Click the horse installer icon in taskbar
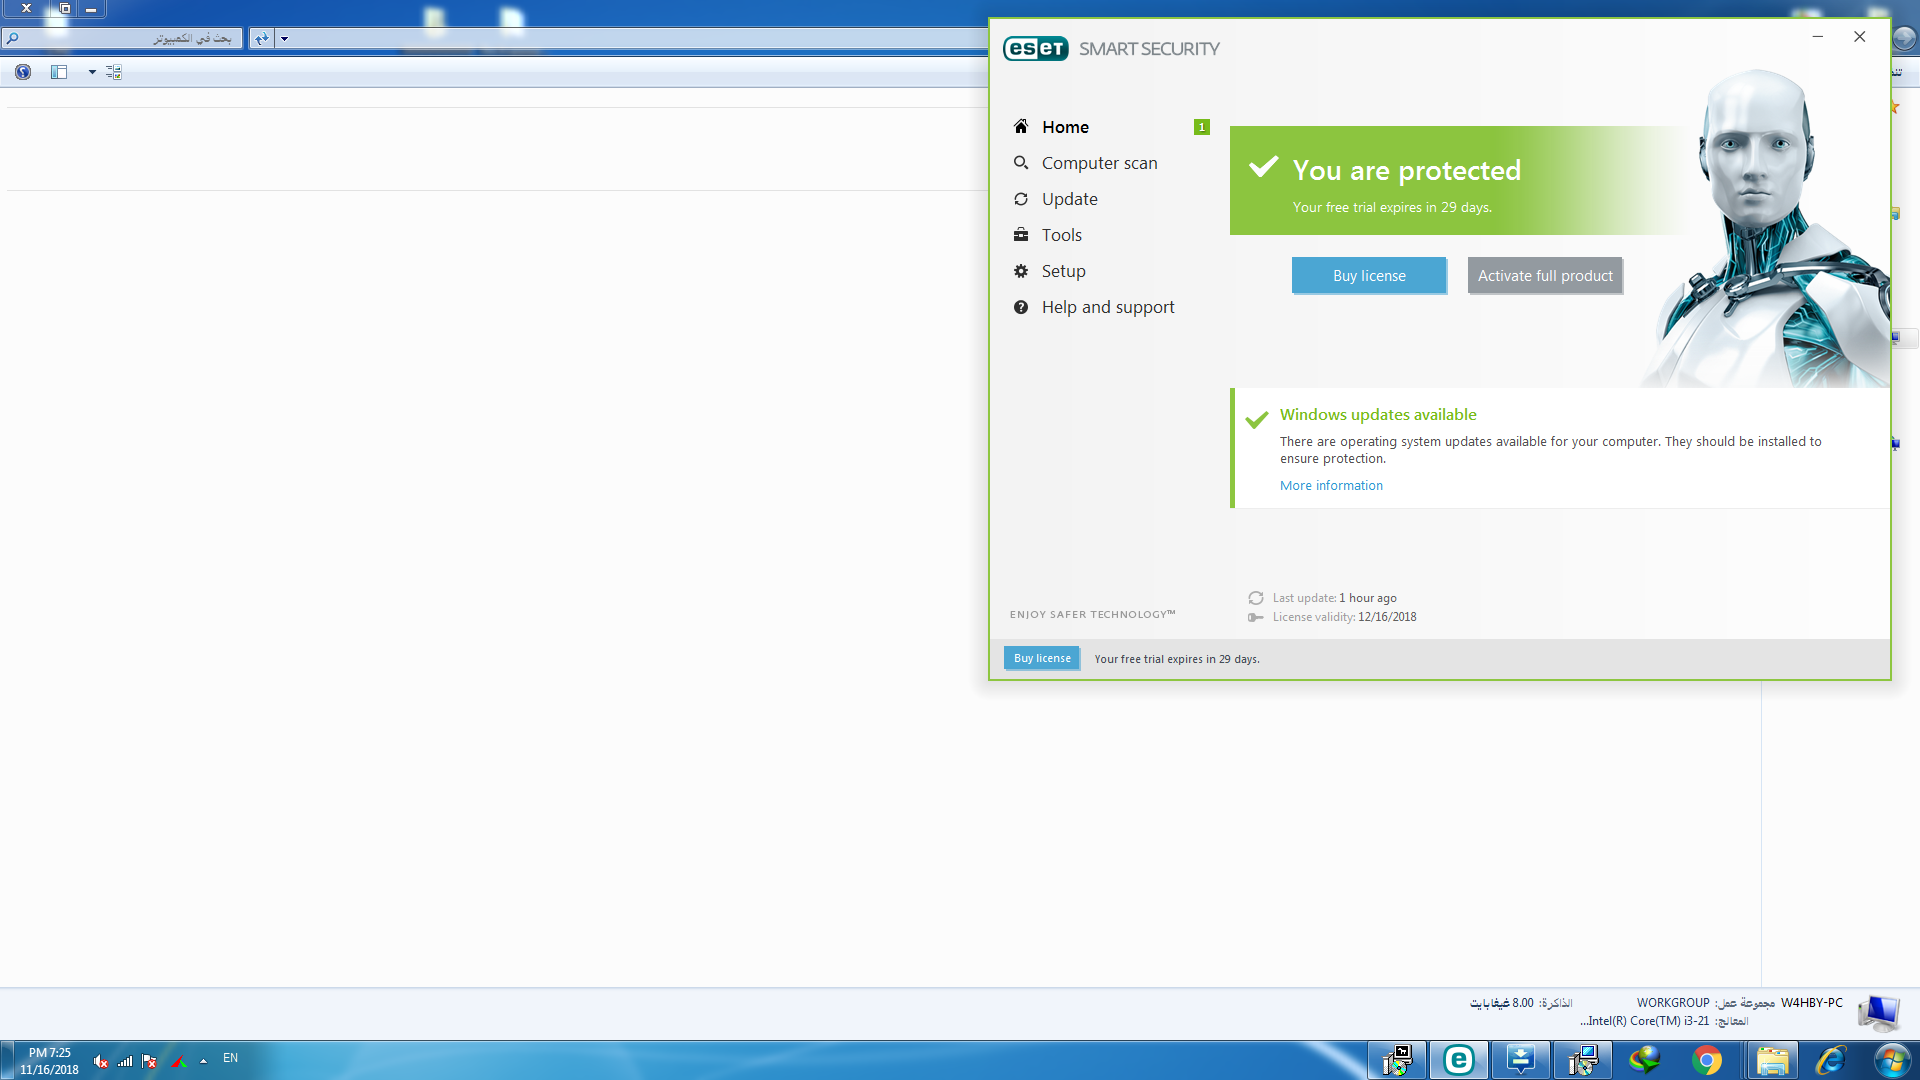Image resolution: width=1920 pixels, height=1080 pixels. (1397, 1060)
